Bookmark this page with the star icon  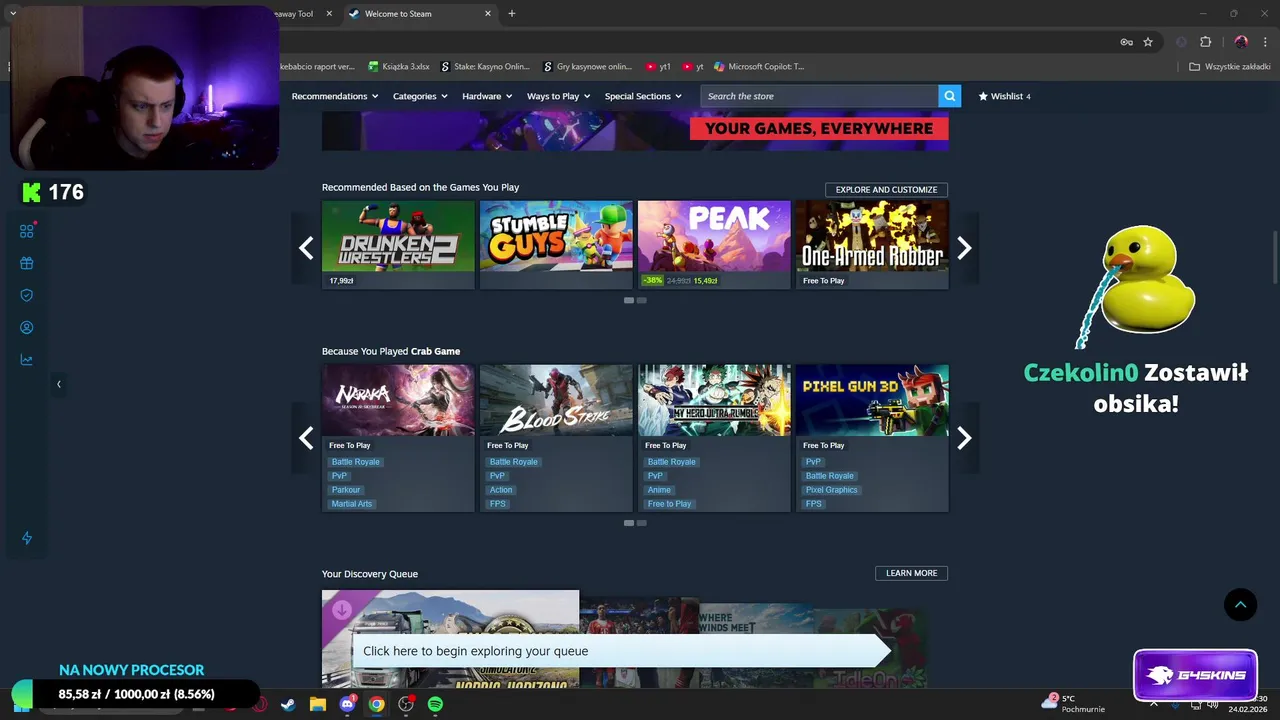tap(1148, 42)
